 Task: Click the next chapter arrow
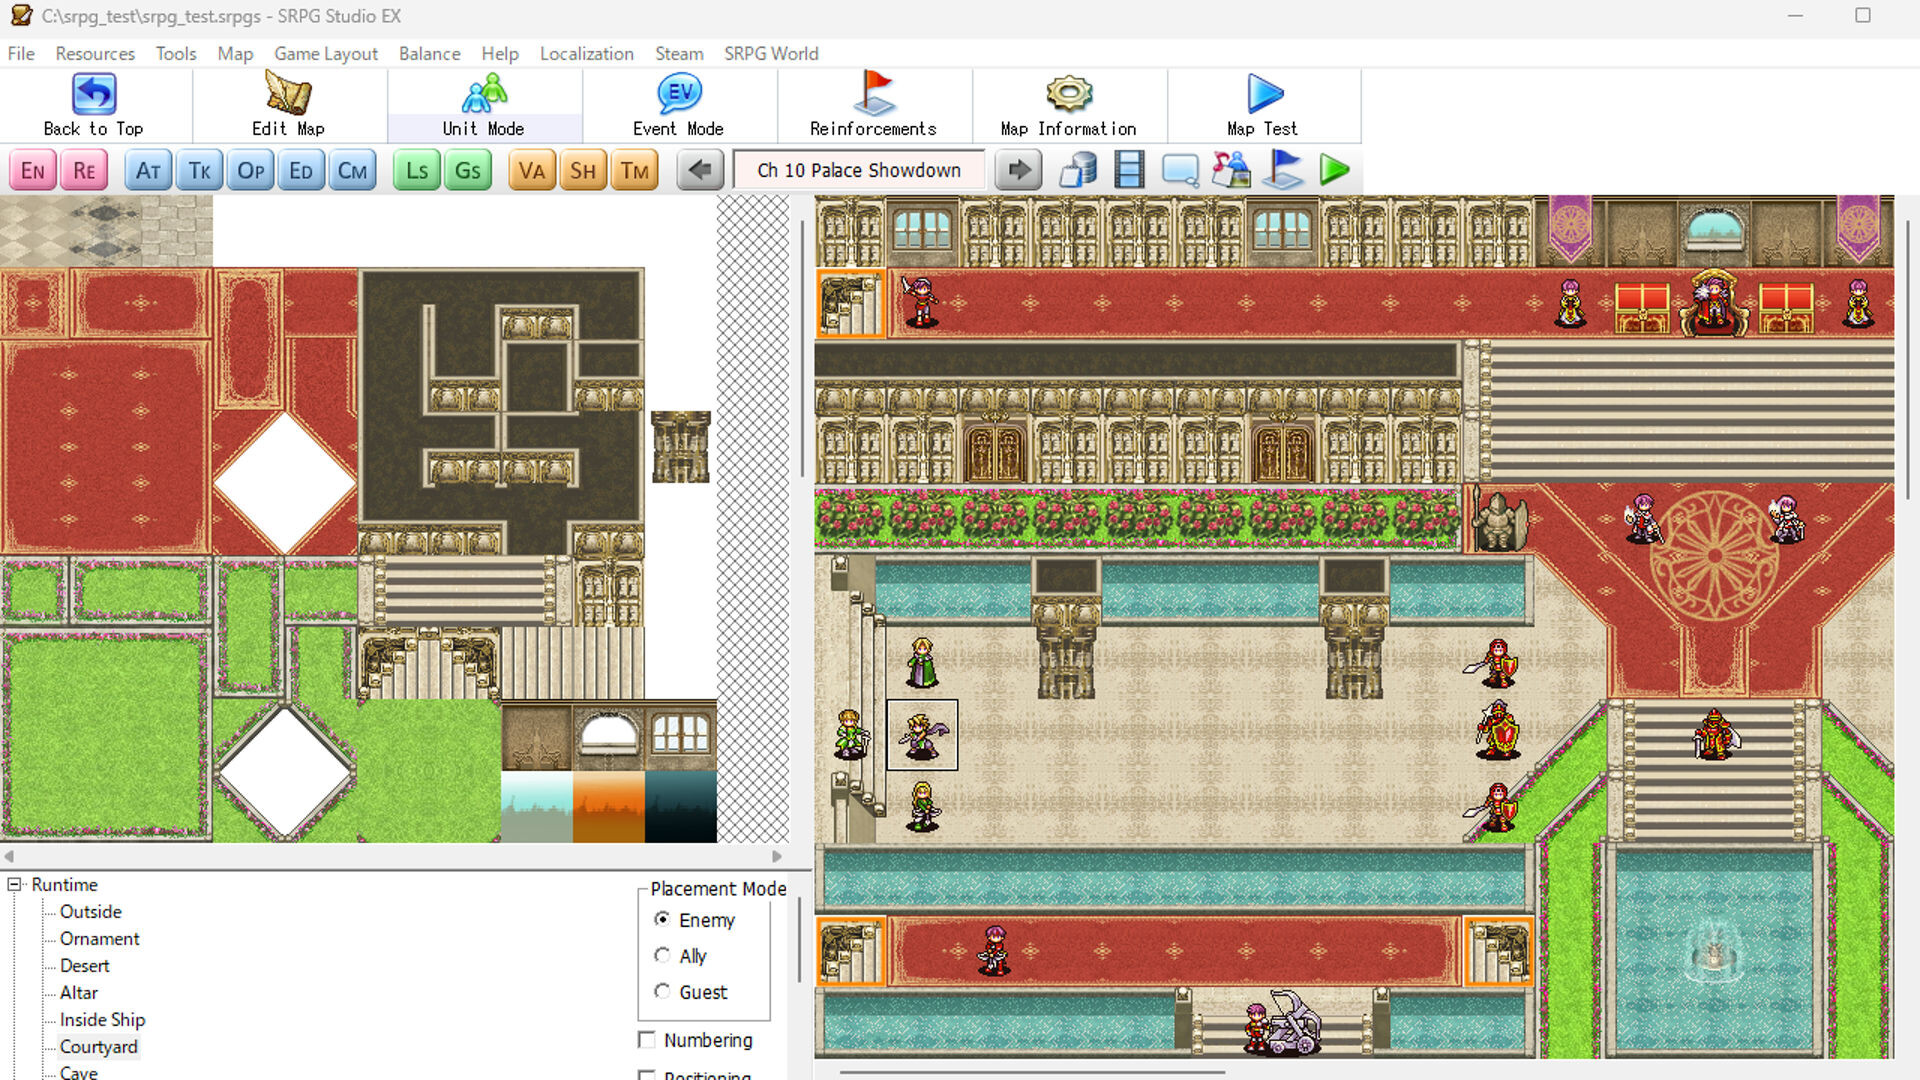[x=1018, y=169]
